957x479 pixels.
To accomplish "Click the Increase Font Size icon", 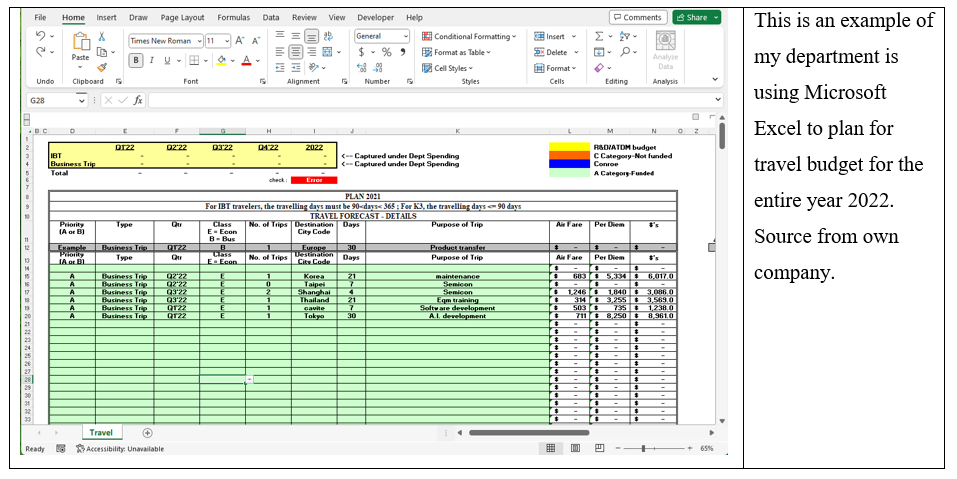I will pyautogui.click(x=240, y=41).
